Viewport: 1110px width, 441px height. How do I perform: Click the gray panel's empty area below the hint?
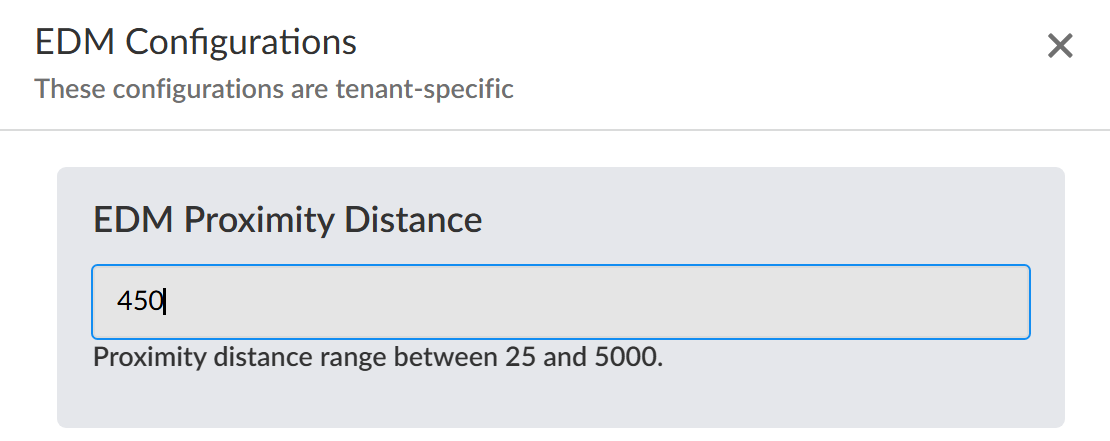click(x=560, y=400)
